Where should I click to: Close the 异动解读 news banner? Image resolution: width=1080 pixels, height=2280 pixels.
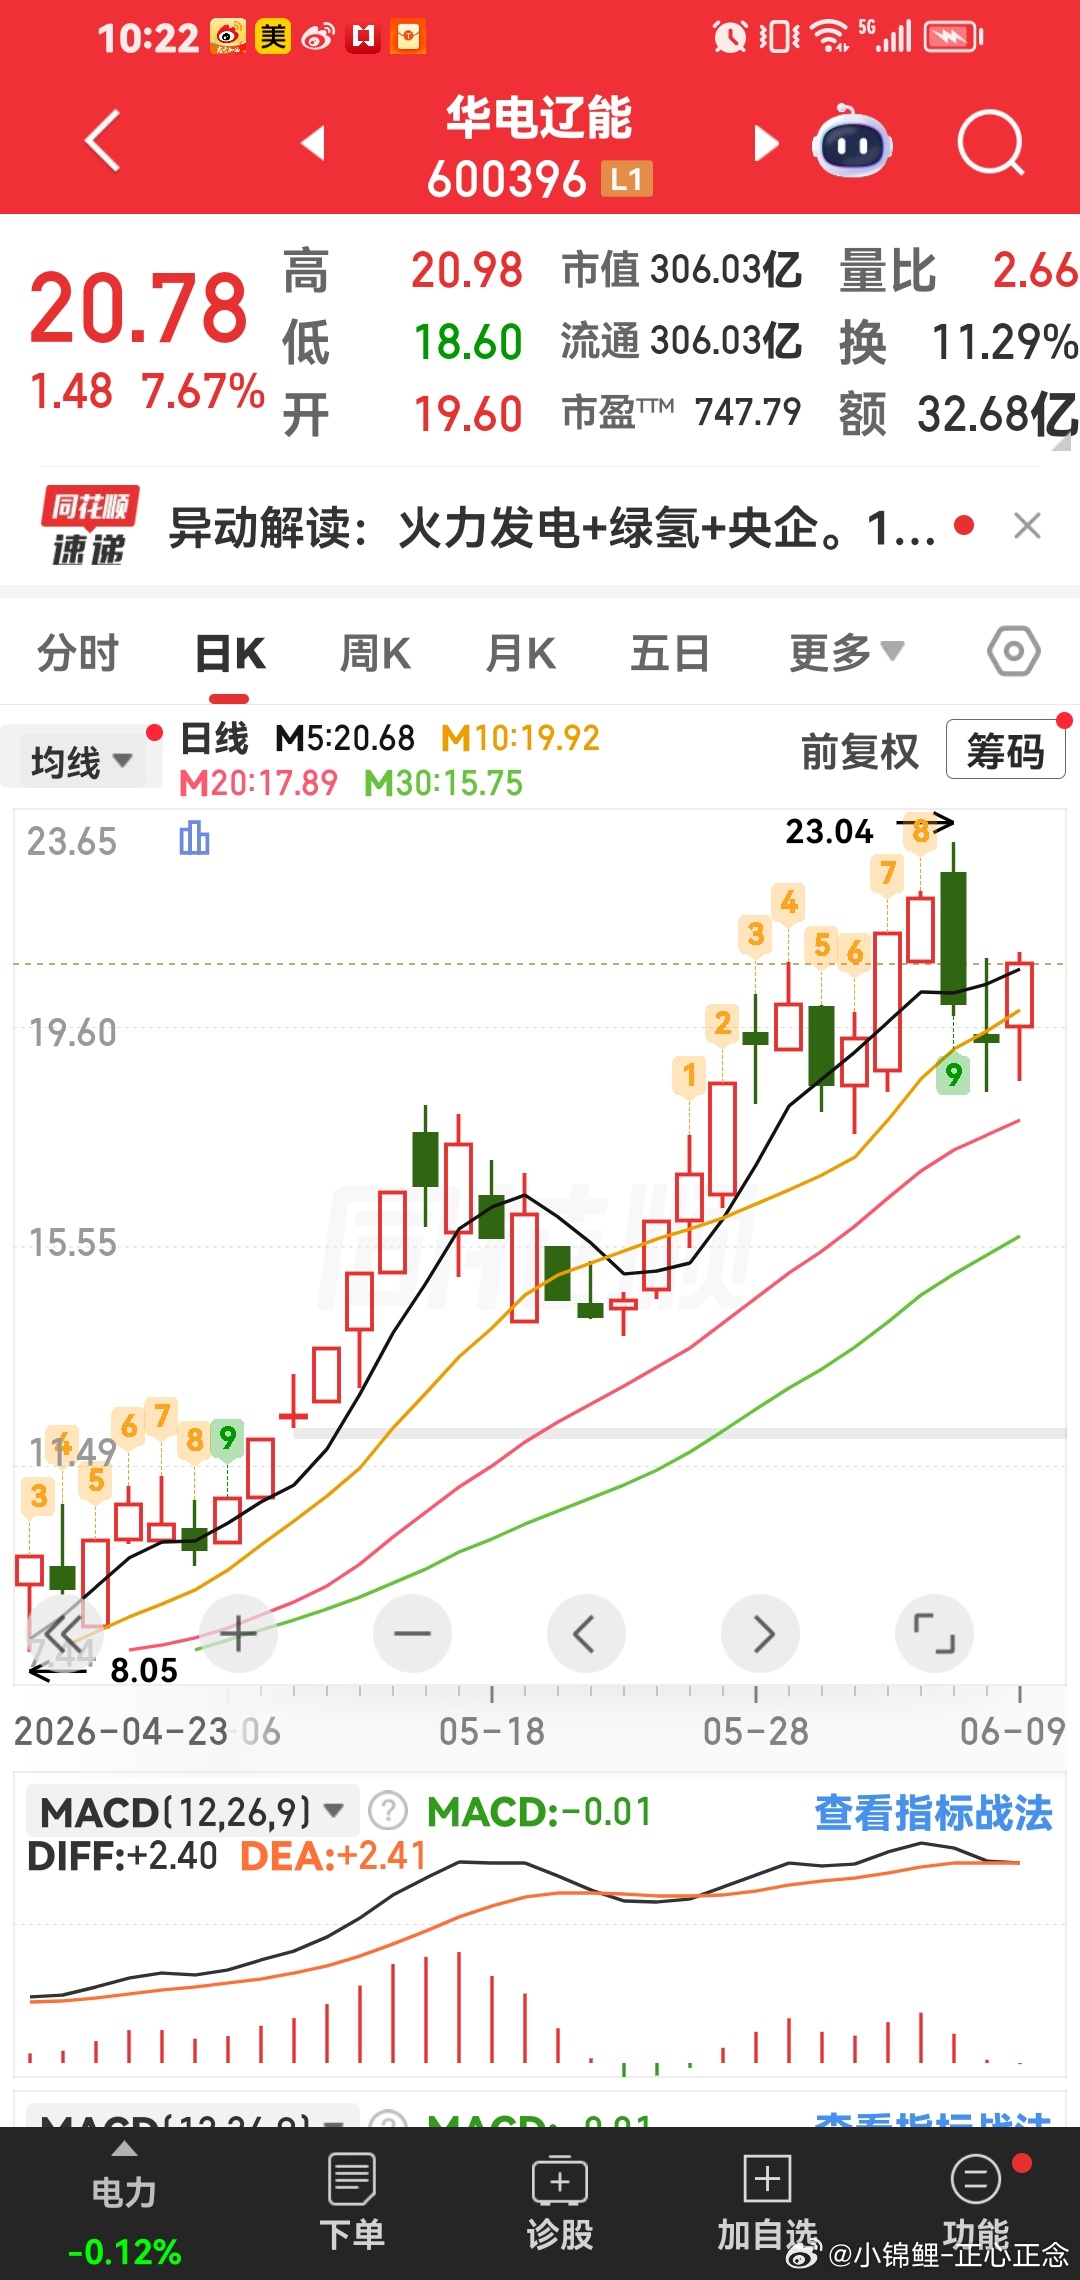(1027, 526)
